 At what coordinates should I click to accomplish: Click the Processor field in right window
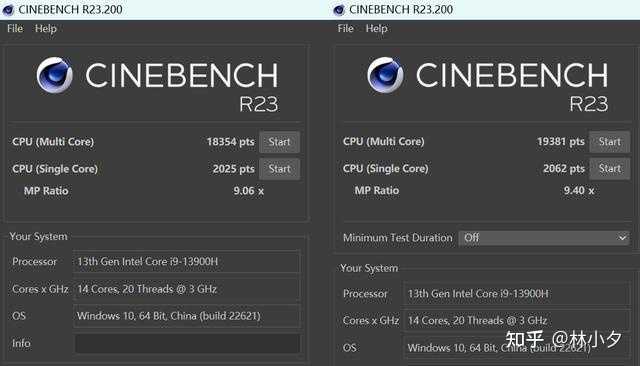click(x=517, y=294)
